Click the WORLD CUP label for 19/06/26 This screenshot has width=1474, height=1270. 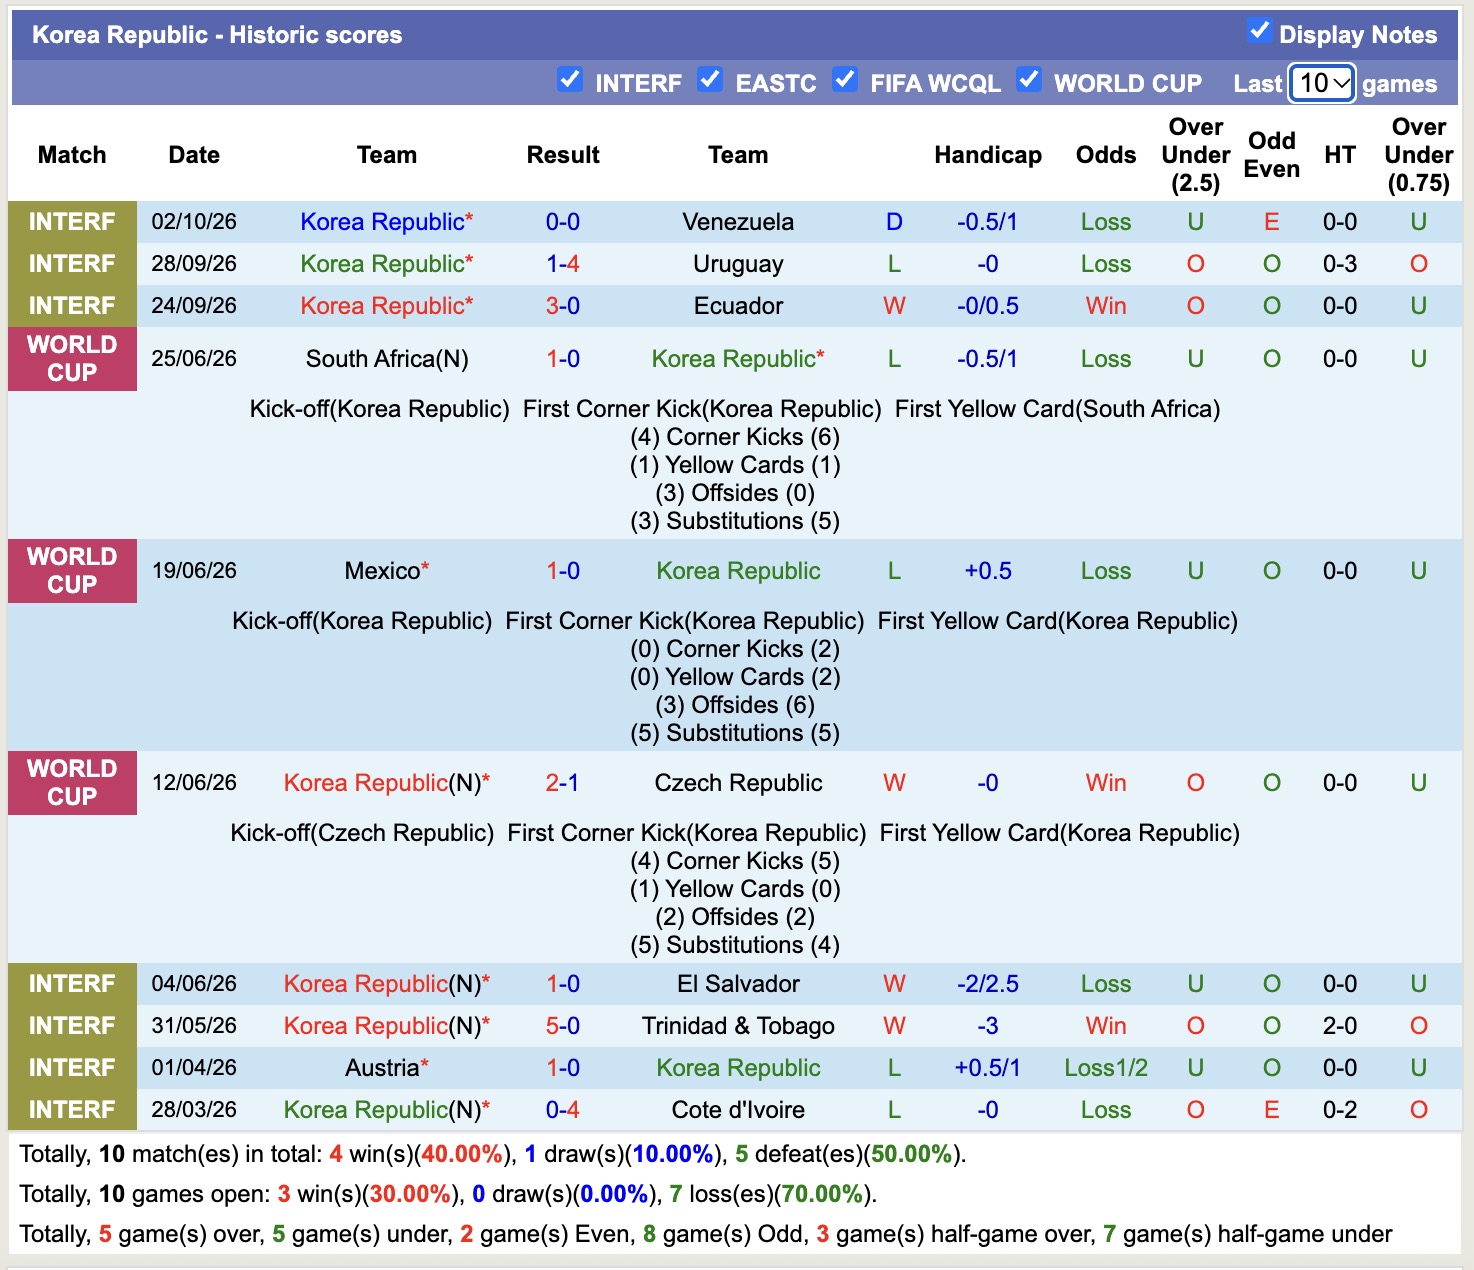[x=72, y=571]
